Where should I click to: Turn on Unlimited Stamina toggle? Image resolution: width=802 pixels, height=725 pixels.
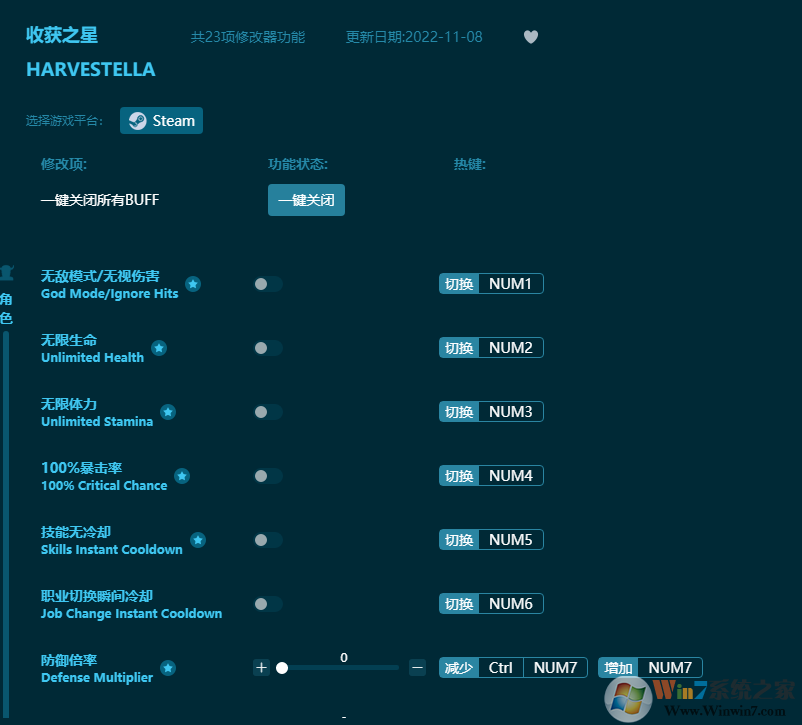(268, 412)
